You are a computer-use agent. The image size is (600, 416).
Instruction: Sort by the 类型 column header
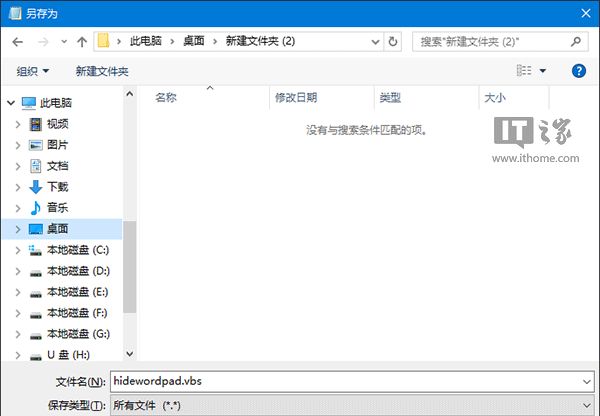coord(390,98)
